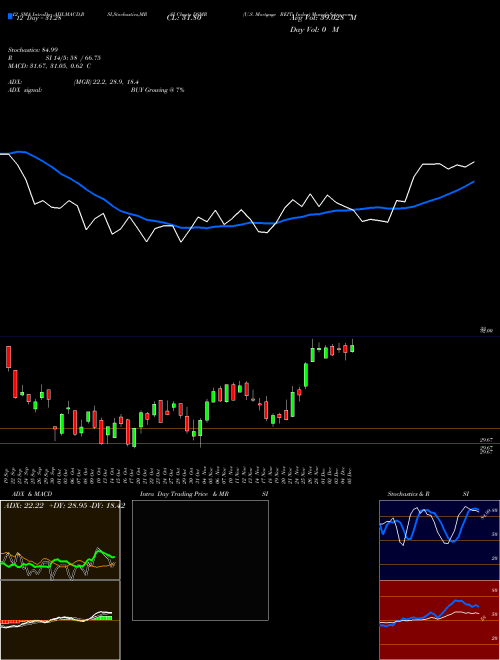Click the 'ADX signal:' label
The height and width of the screenshot is (660, 500).
(x=25, y=90)
